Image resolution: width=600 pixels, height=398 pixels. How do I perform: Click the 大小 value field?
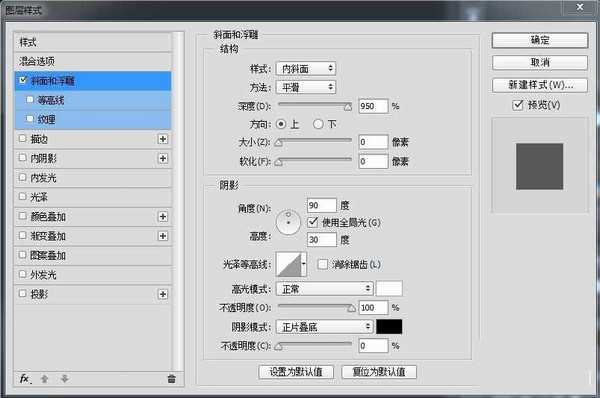point(373,142)
